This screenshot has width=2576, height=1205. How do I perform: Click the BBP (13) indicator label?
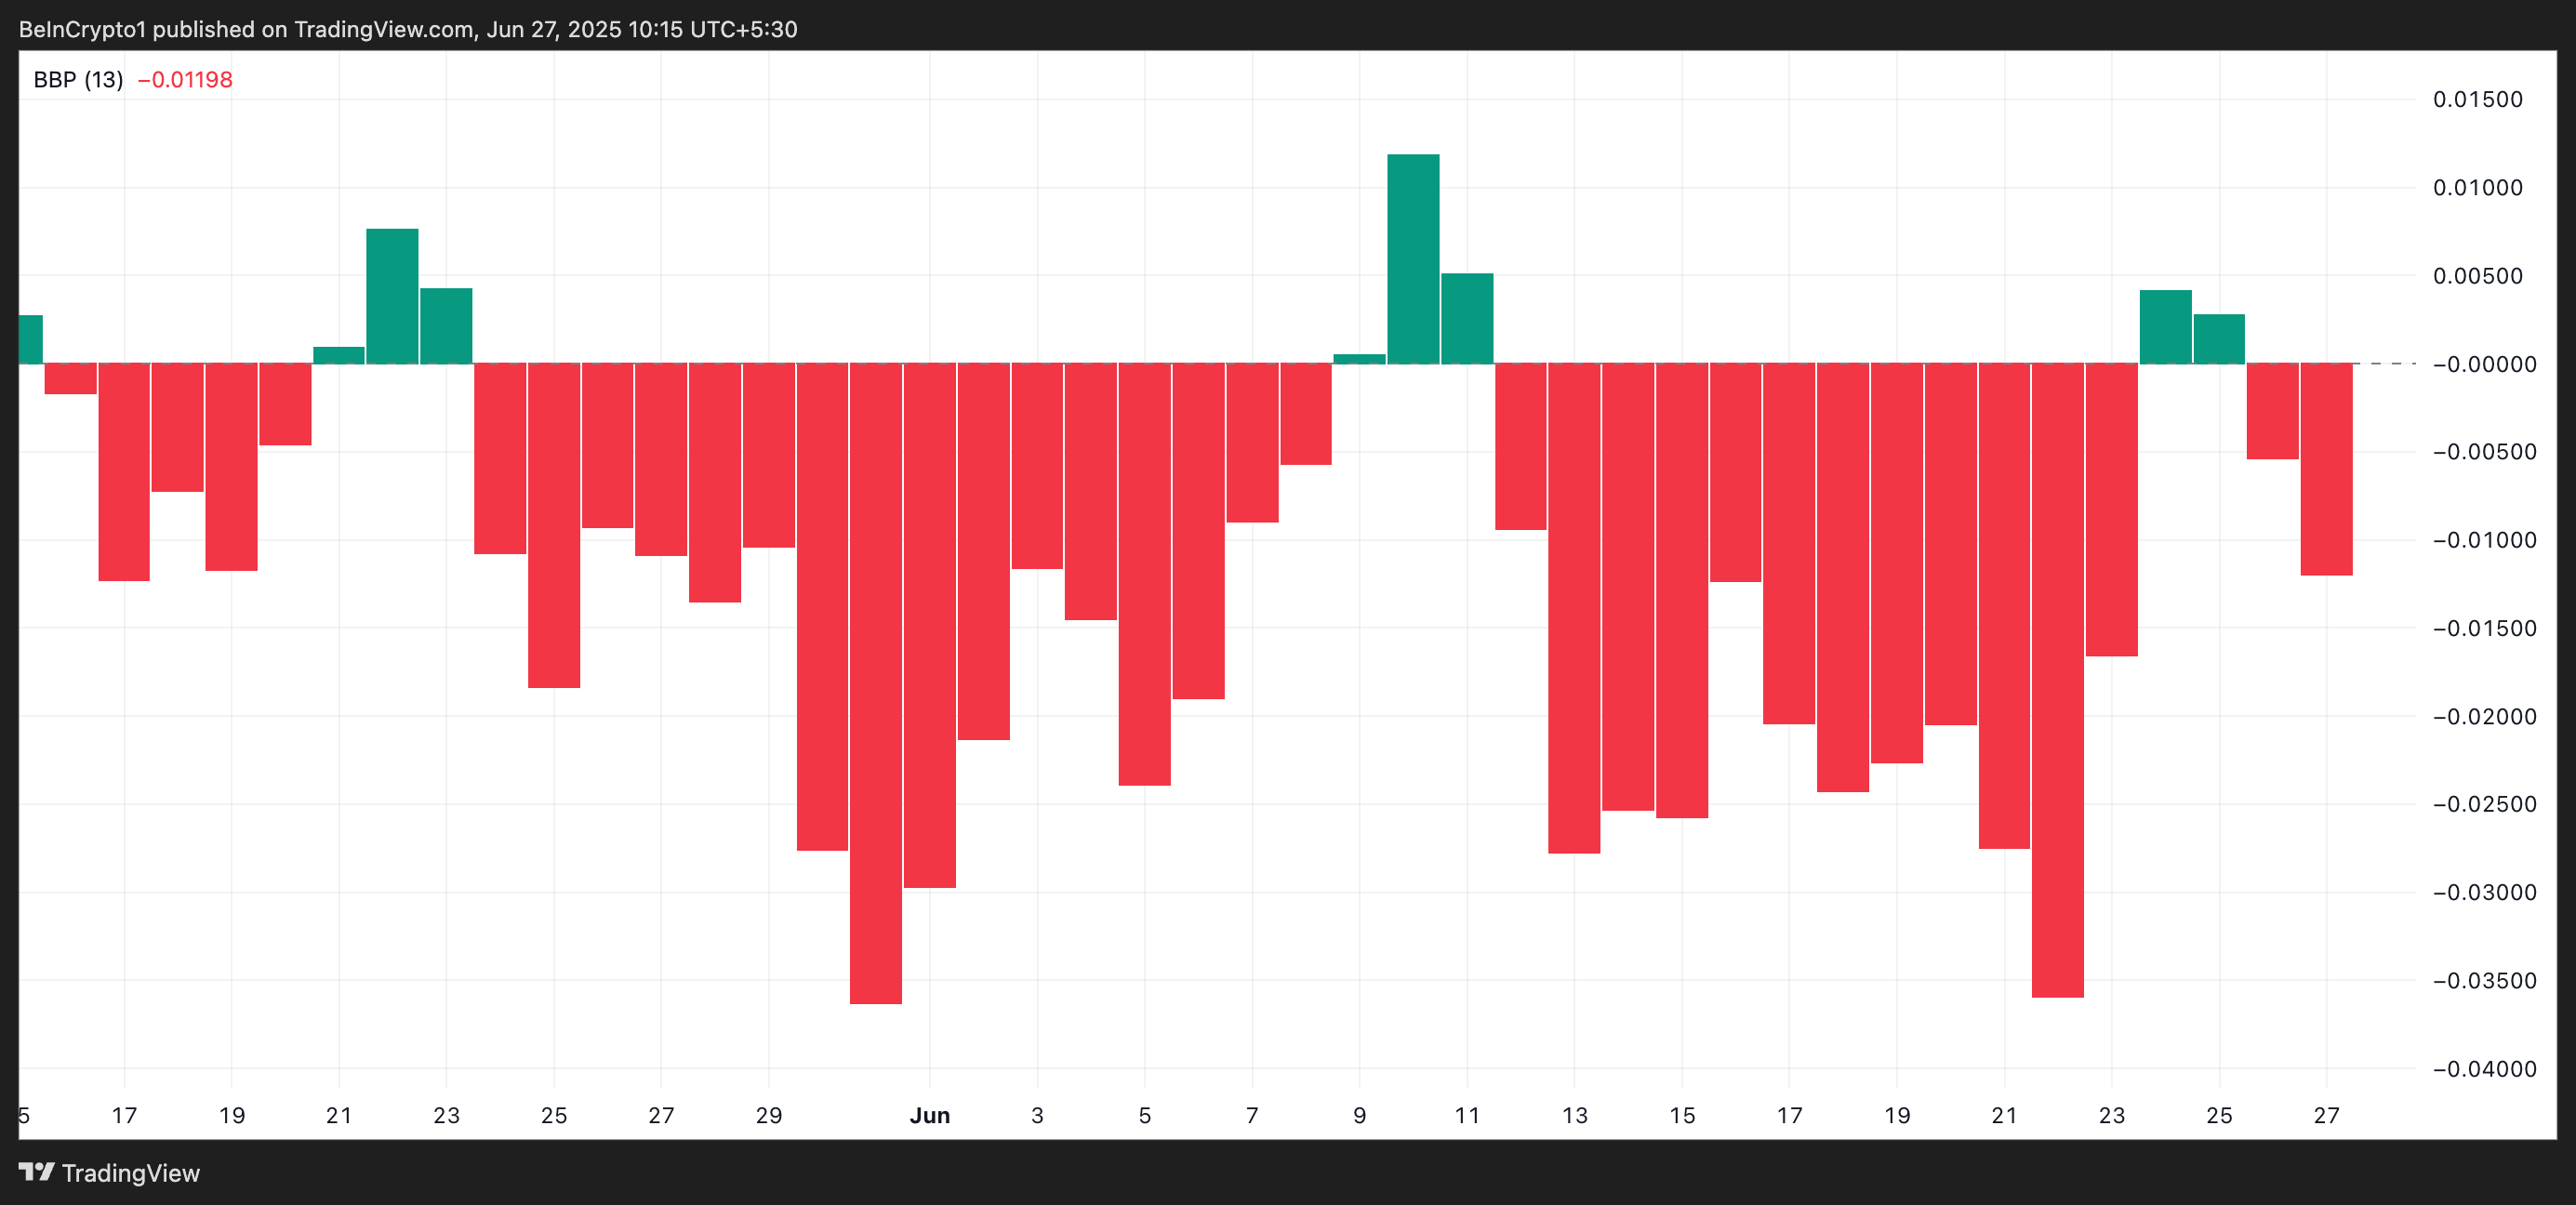click(x=78, y=80)
